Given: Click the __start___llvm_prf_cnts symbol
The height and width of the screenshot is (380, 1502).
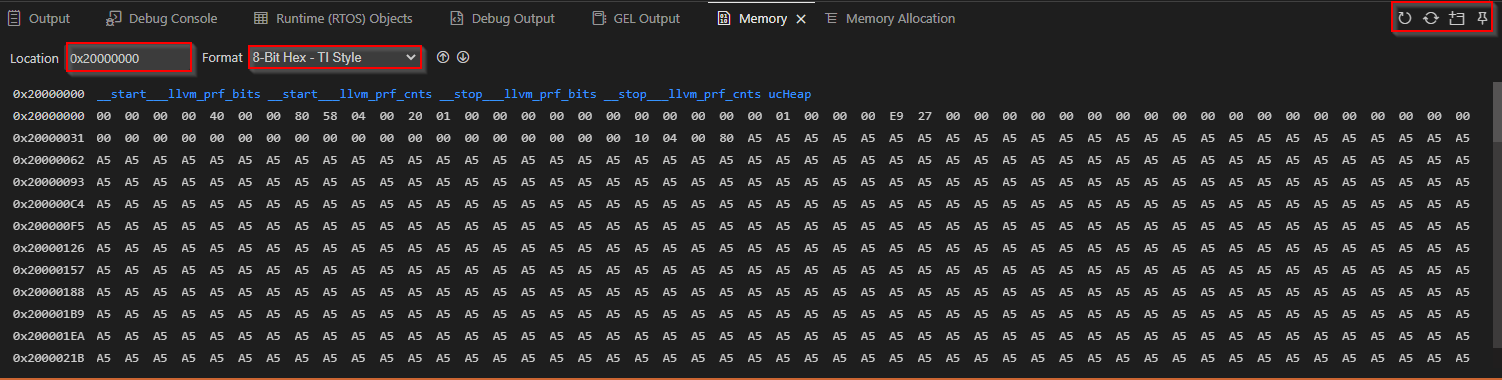Looking at the screenshot, I should (x=350, y=94).
